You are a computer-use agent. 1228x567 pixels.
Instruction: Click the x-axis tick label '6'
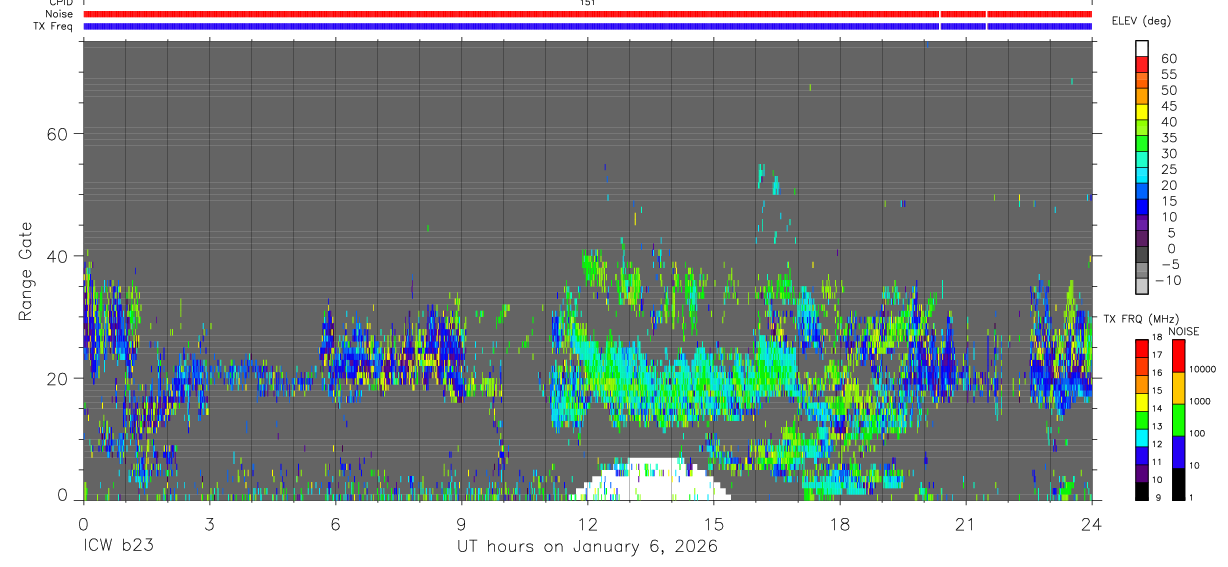(335, 523)
